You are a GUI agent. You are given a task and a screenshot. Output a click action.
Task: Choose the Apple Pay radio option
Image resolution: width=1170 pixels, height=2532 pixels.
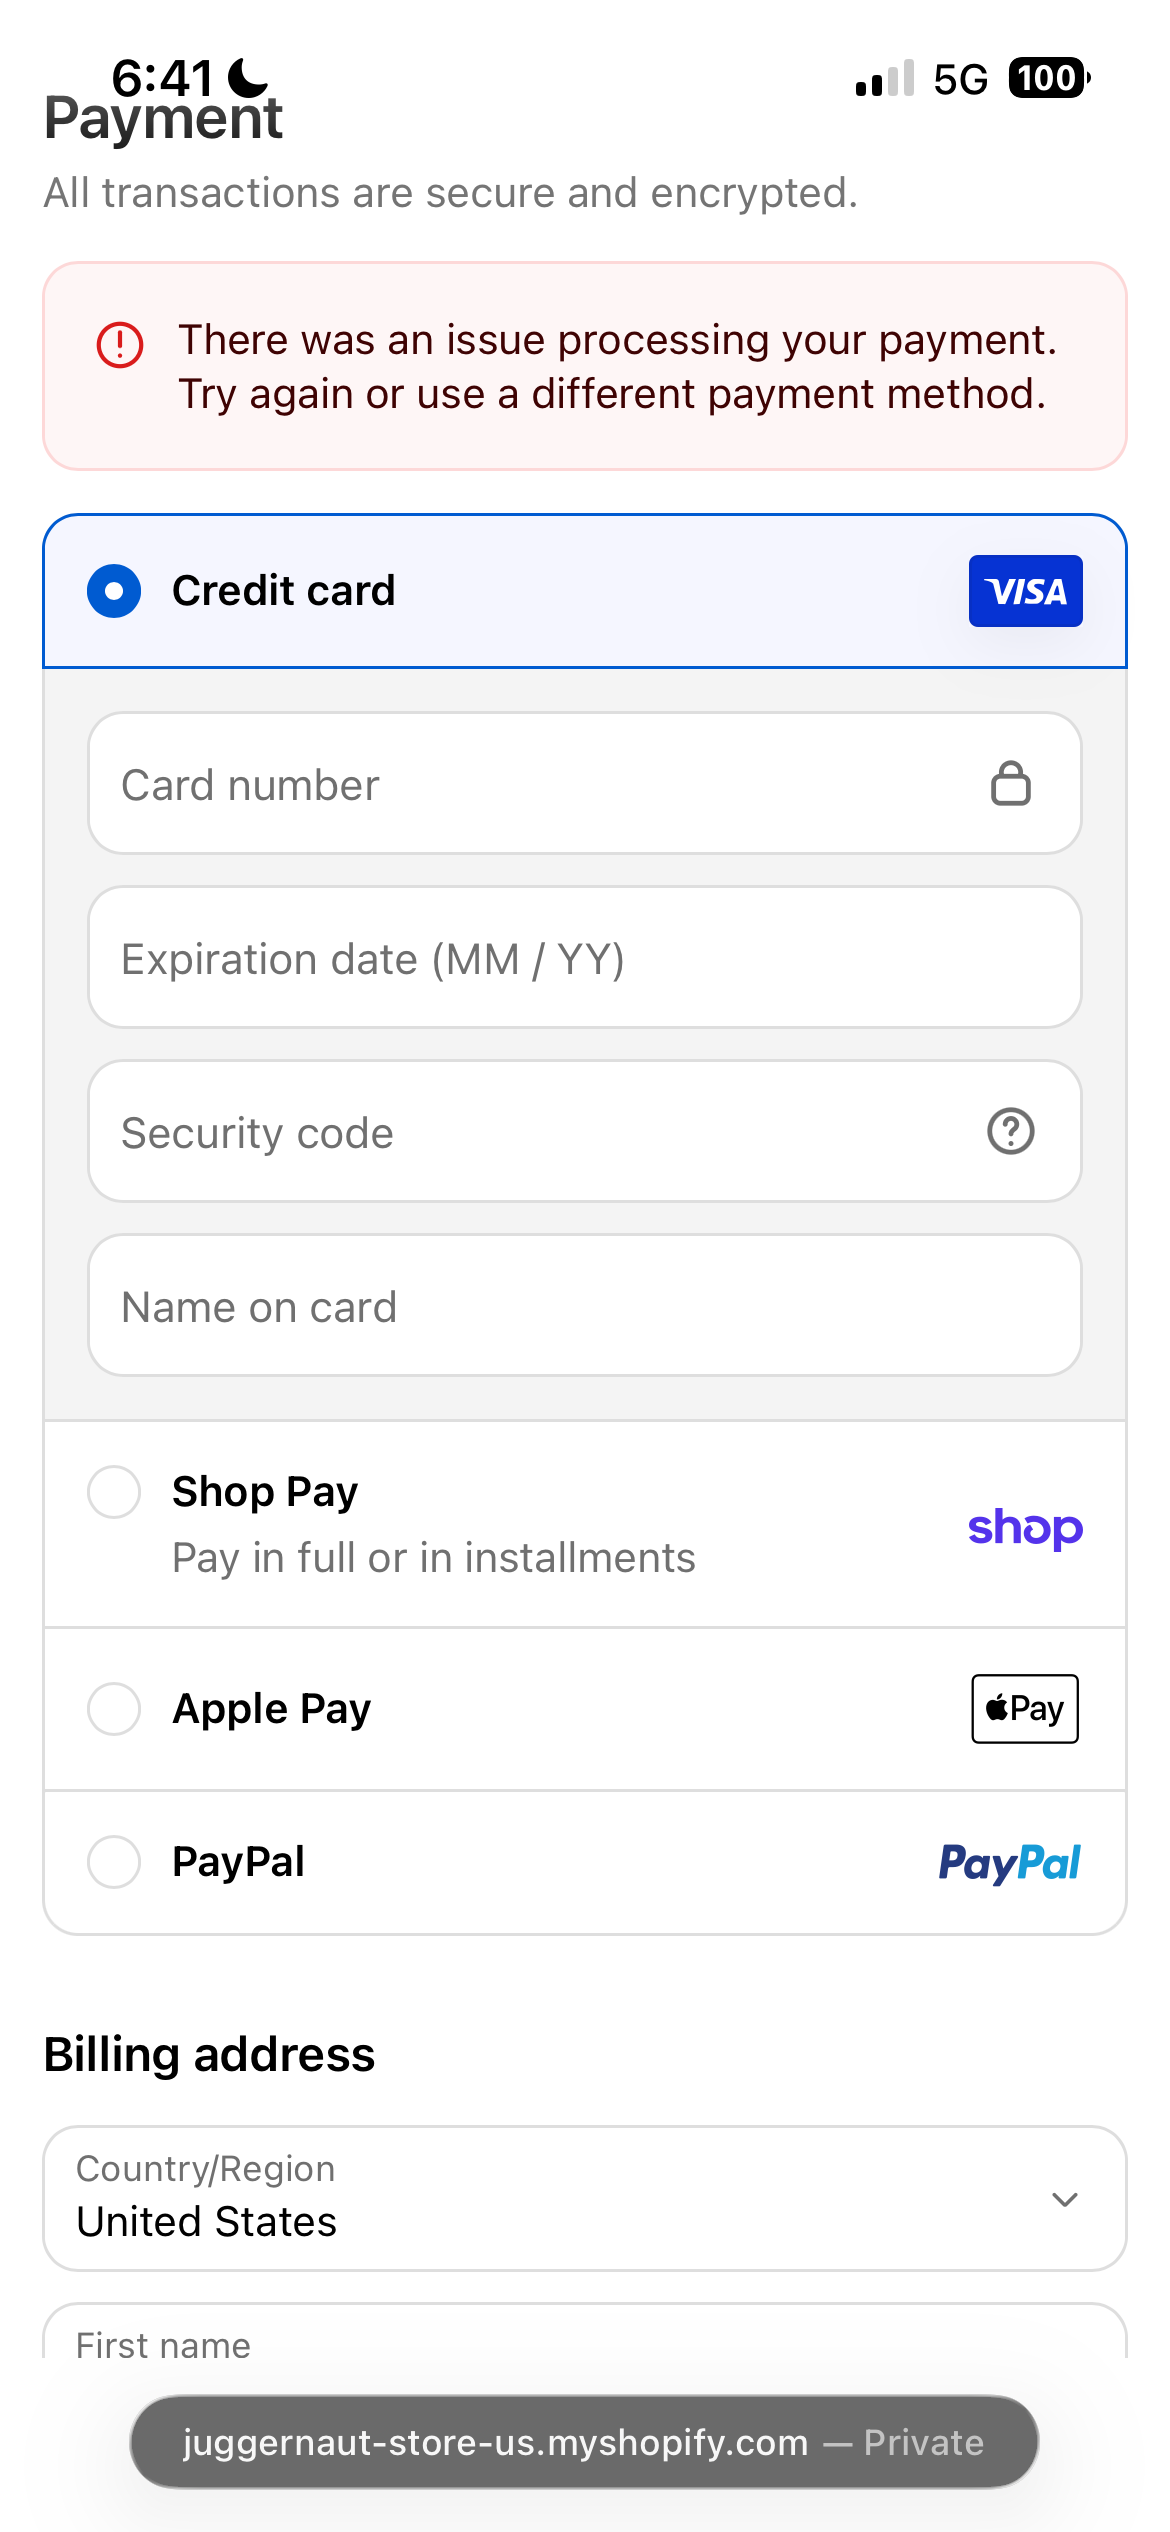[114, 1709]
